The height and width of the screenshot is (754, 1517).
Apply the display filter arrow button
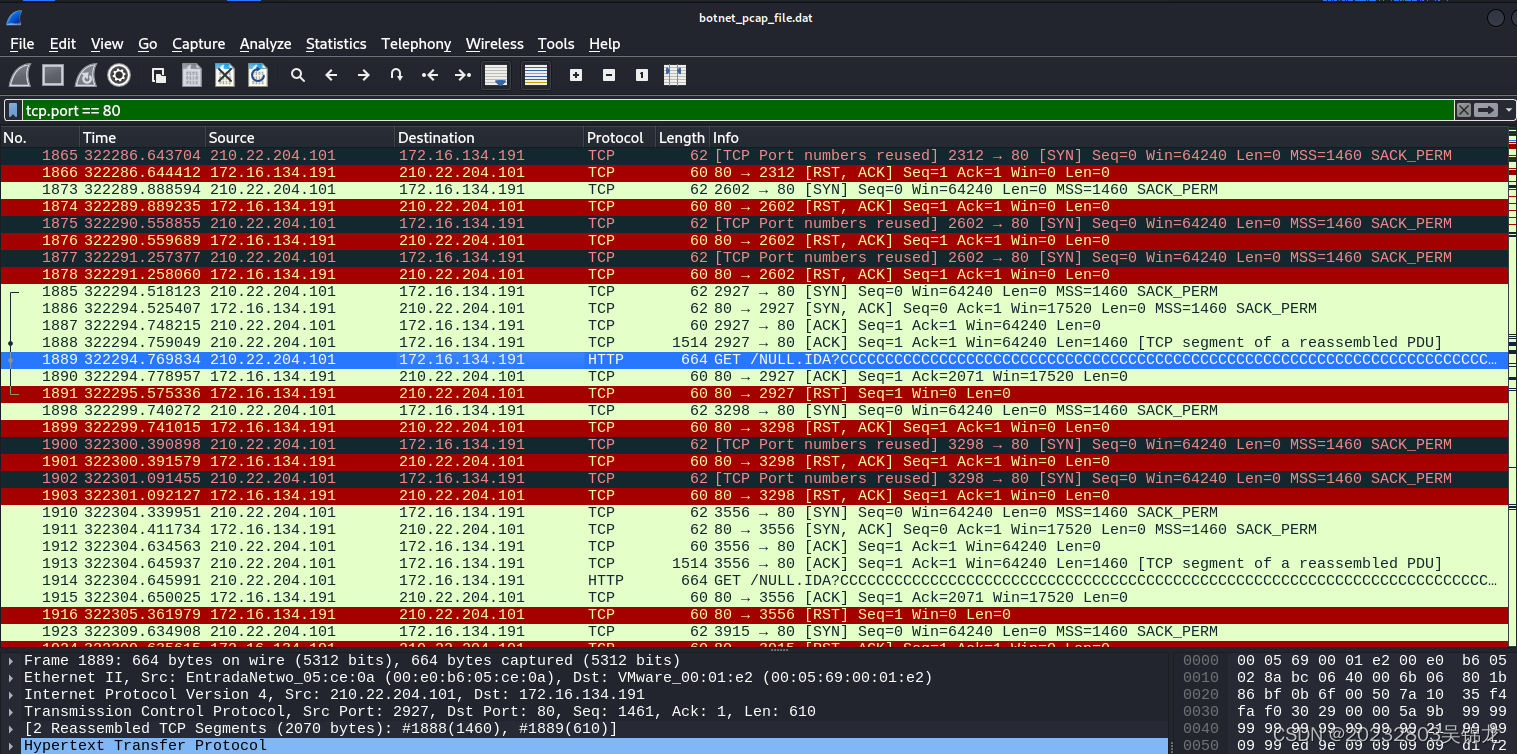coord(1487,110)
